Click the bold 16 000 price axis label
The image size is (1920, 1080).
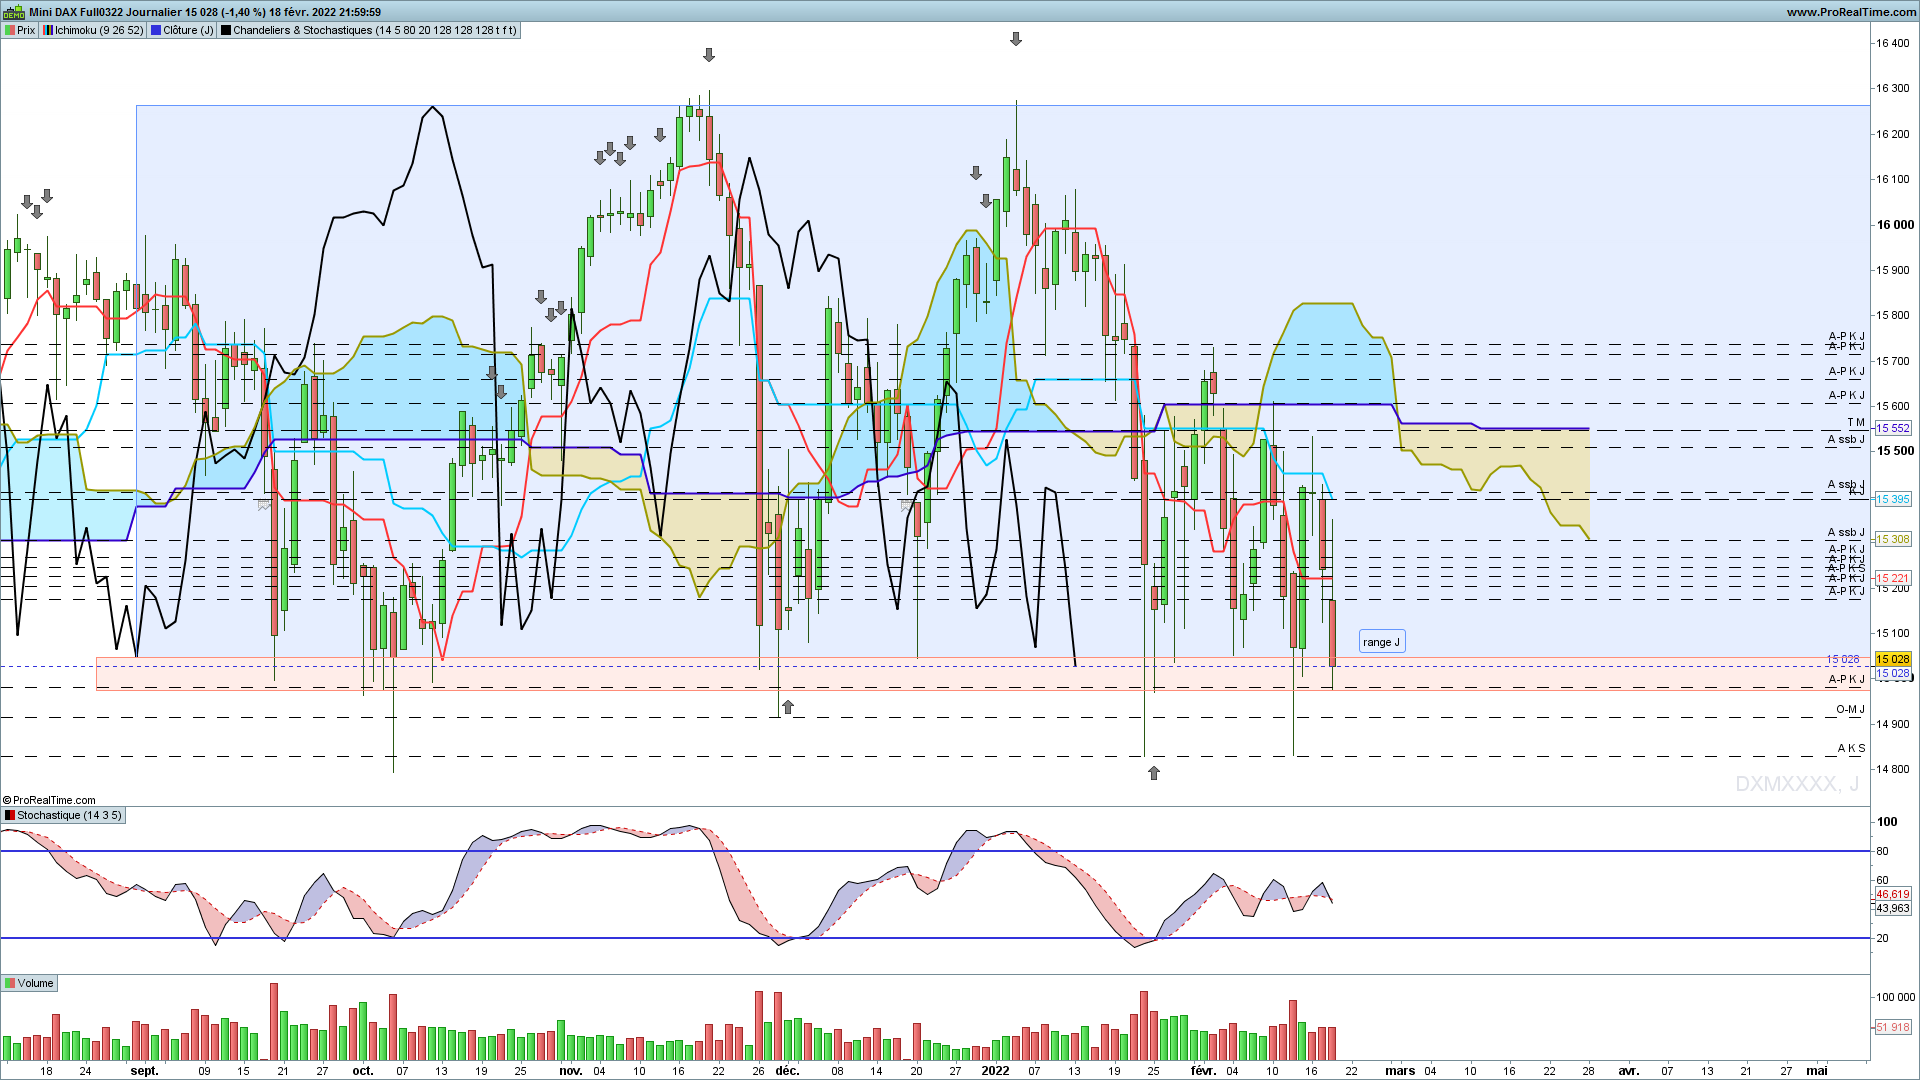(x=1895, y=224)
